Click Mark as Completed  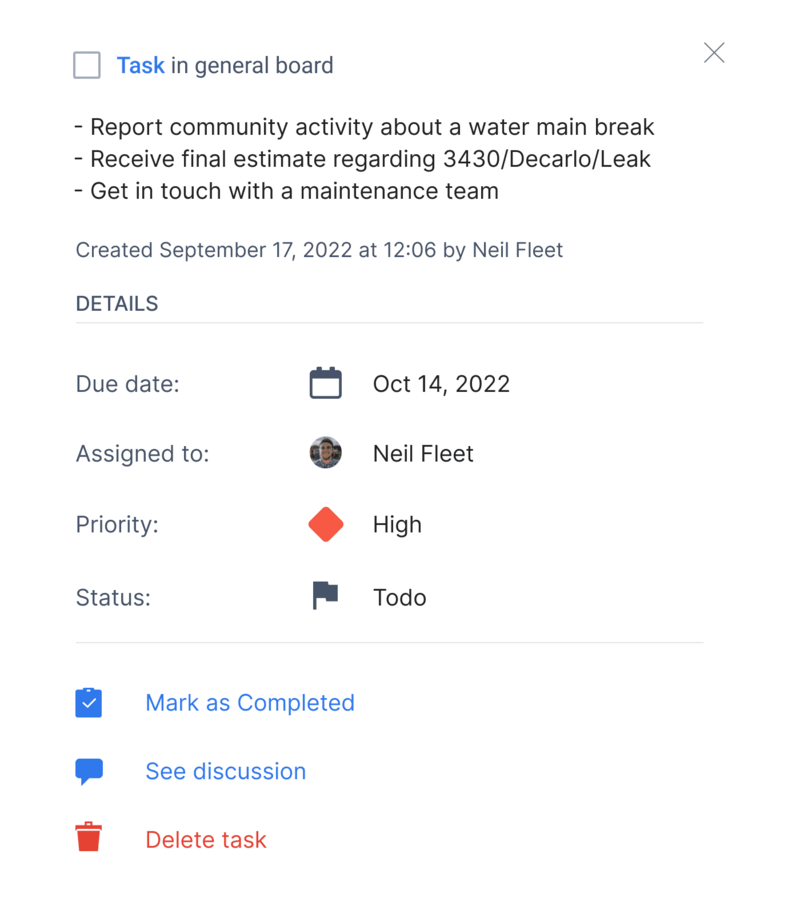pos(250,702)
